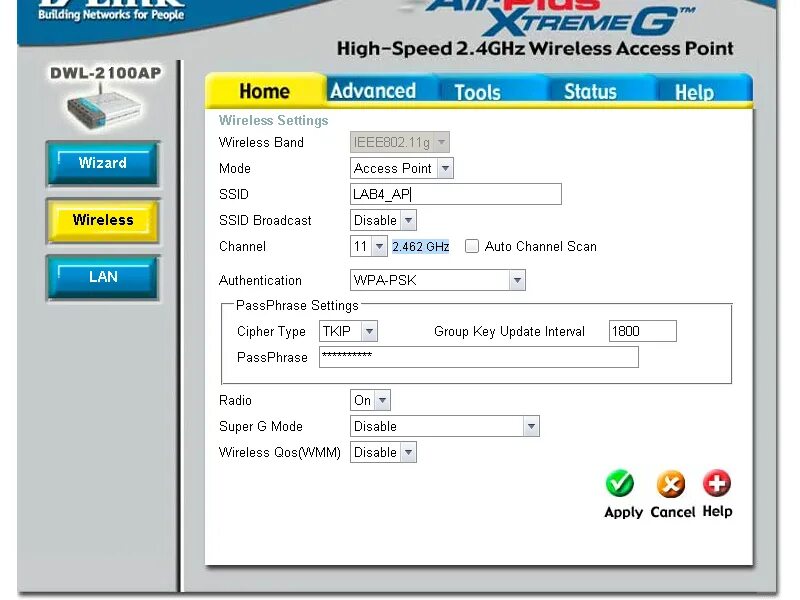Open the Wireless Qos(WMM) dropdown
The height and width of the screenshot is (600, 800).
coord(383,453)
